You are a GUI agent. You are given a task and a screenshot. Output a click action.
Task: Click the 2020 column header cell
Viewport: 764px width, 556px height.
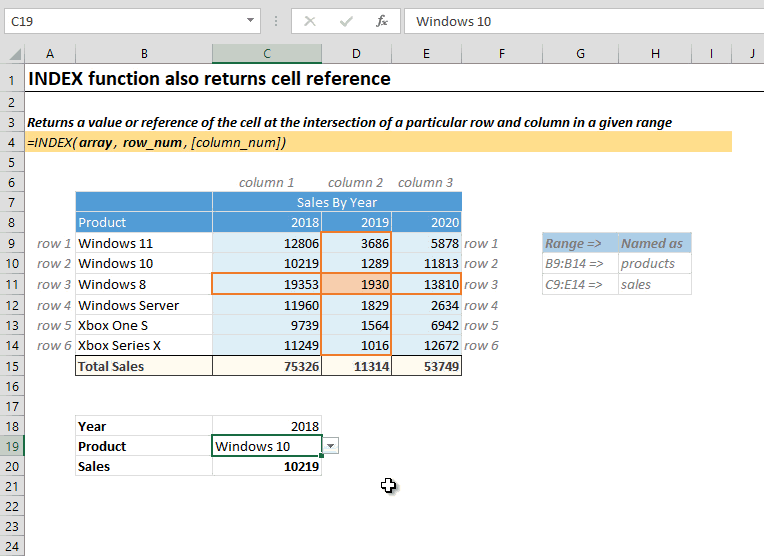point(426,222)
